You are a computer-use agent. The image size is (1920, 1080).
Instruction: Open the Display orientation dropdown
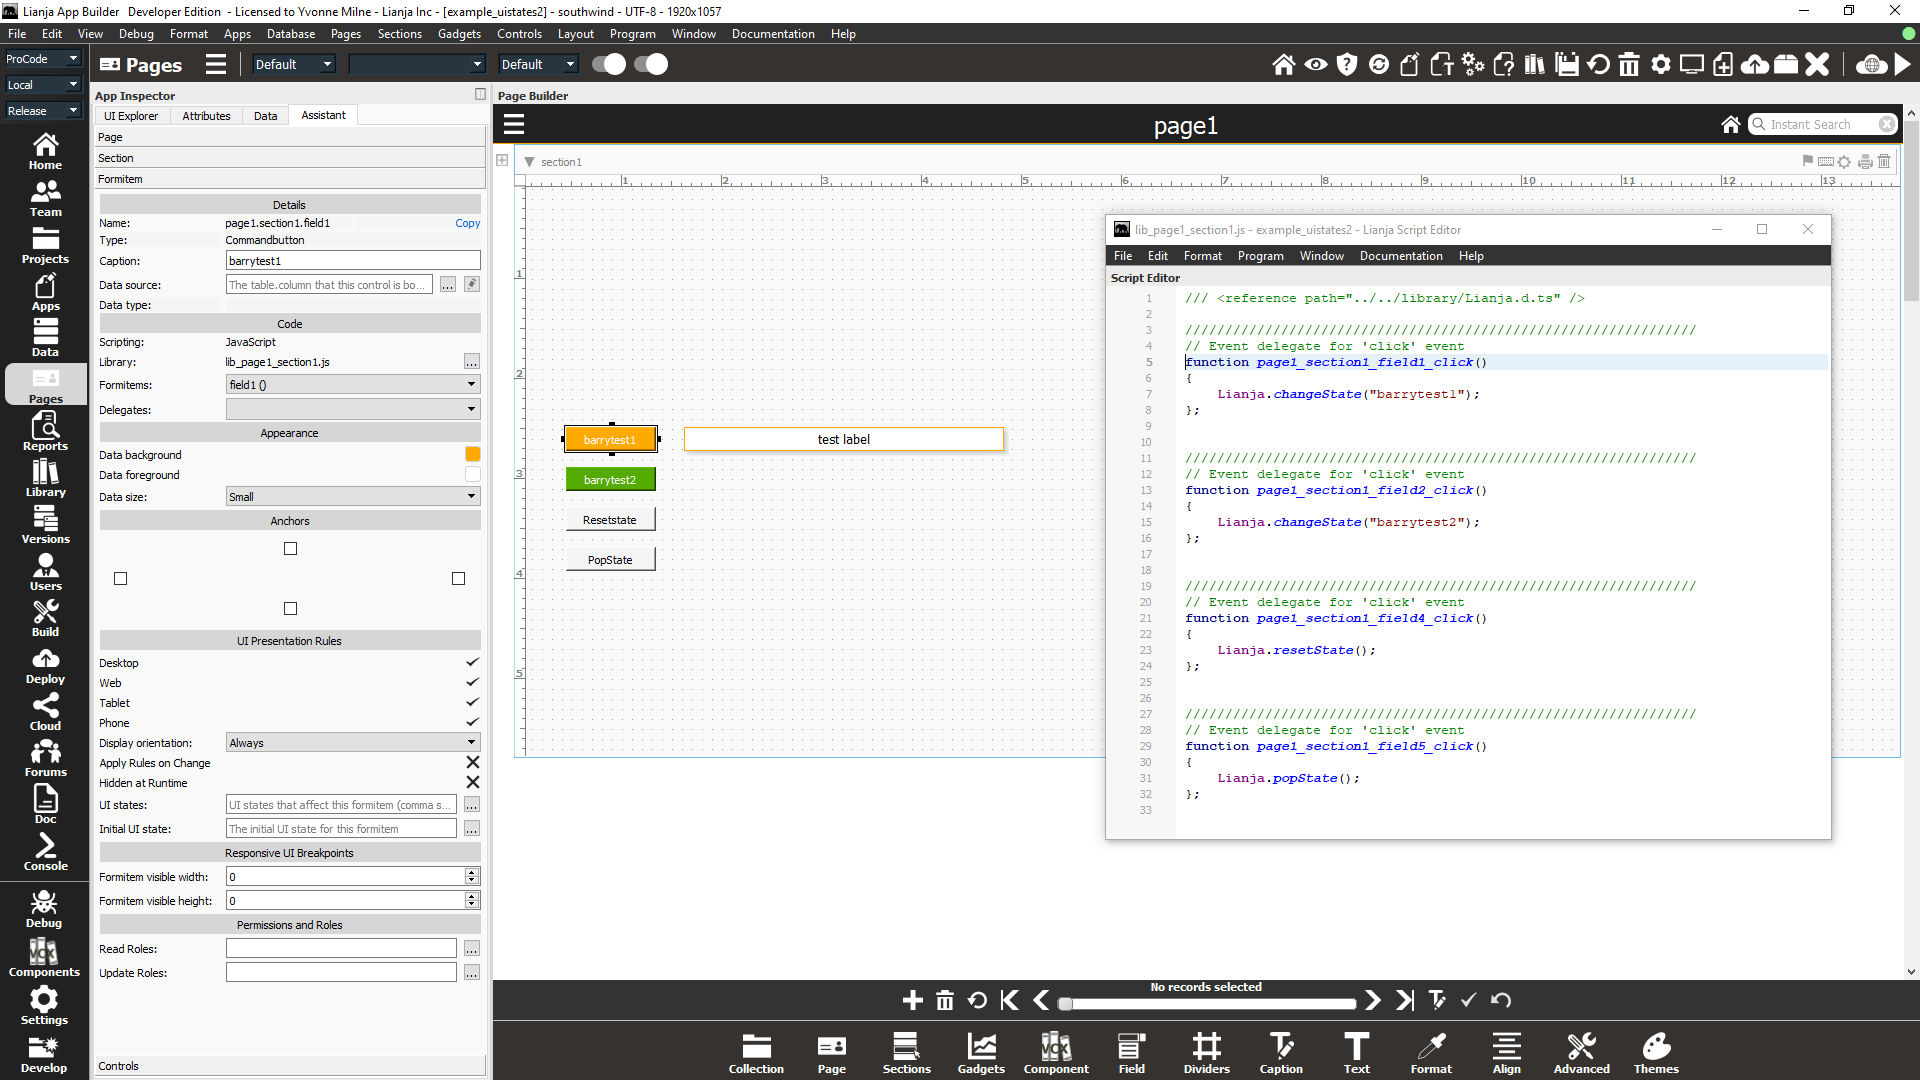352,743
